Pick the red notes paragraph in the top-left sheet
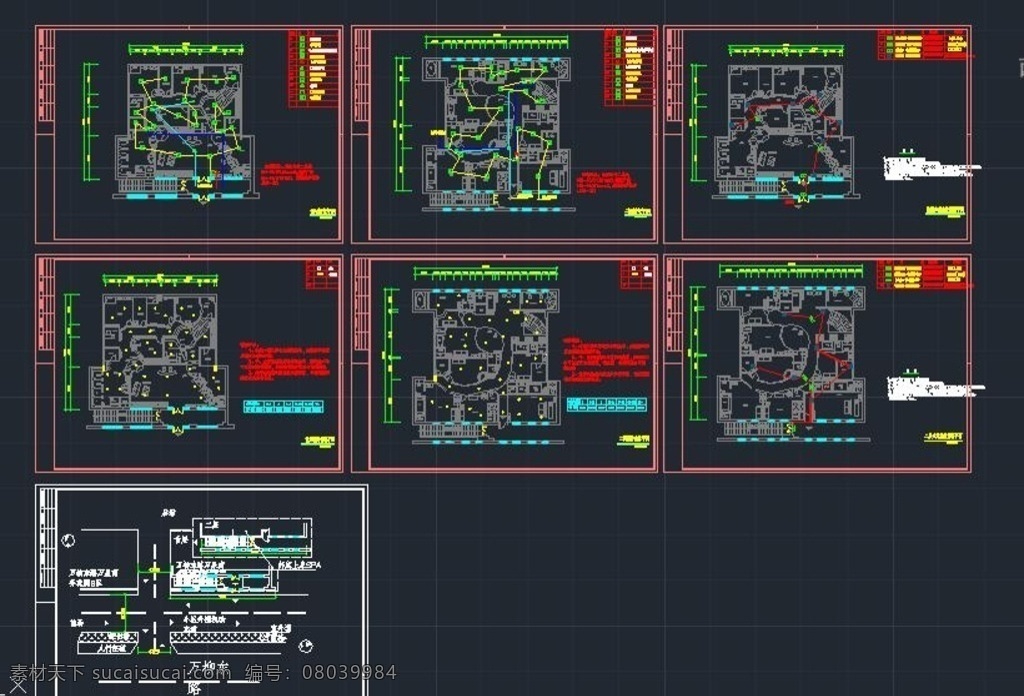Image resolution: width=1024 pixels, height=696 pixels. [291, 176]
